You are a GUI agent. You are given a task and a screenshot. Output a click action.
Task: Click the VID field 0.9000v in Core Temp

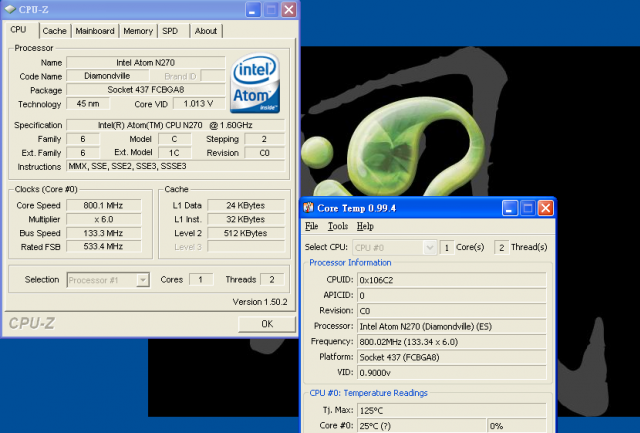tap(452, 373)
